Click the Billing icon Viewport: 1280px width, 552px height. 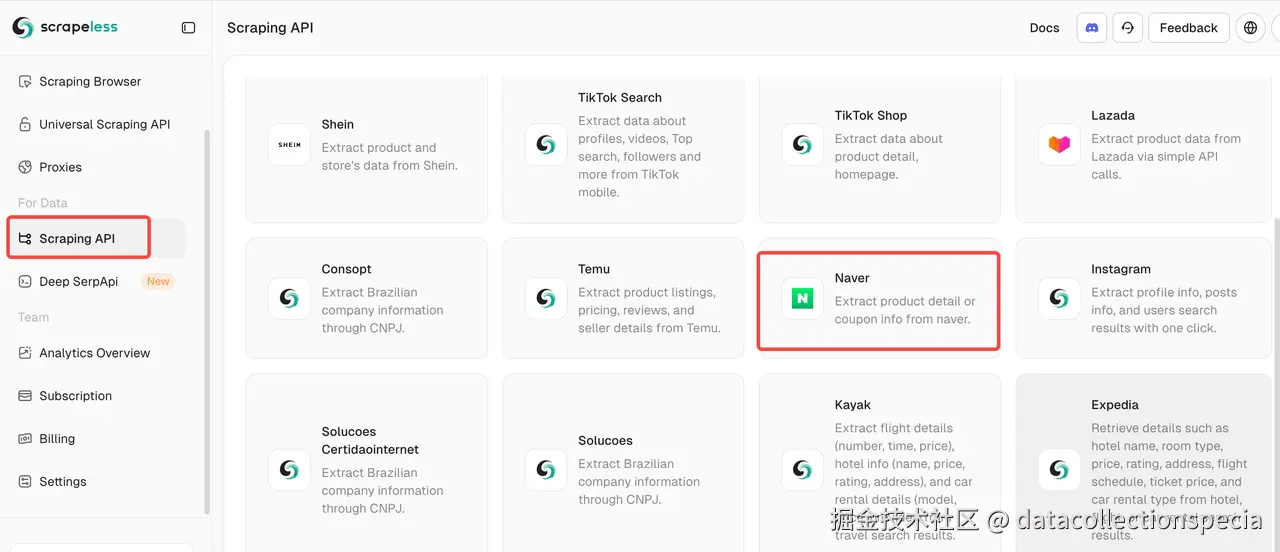coord(25,438)
